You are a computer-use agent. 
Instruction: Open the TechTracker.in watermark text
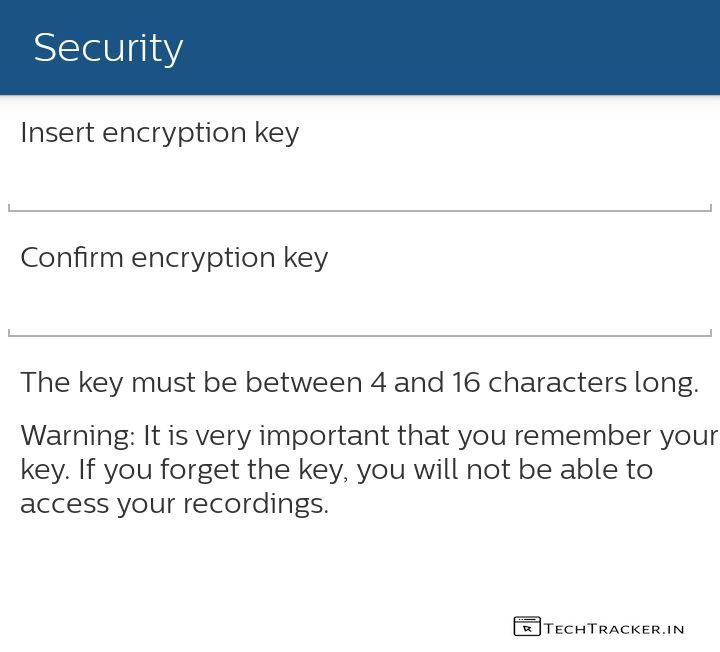pos(615,629)
